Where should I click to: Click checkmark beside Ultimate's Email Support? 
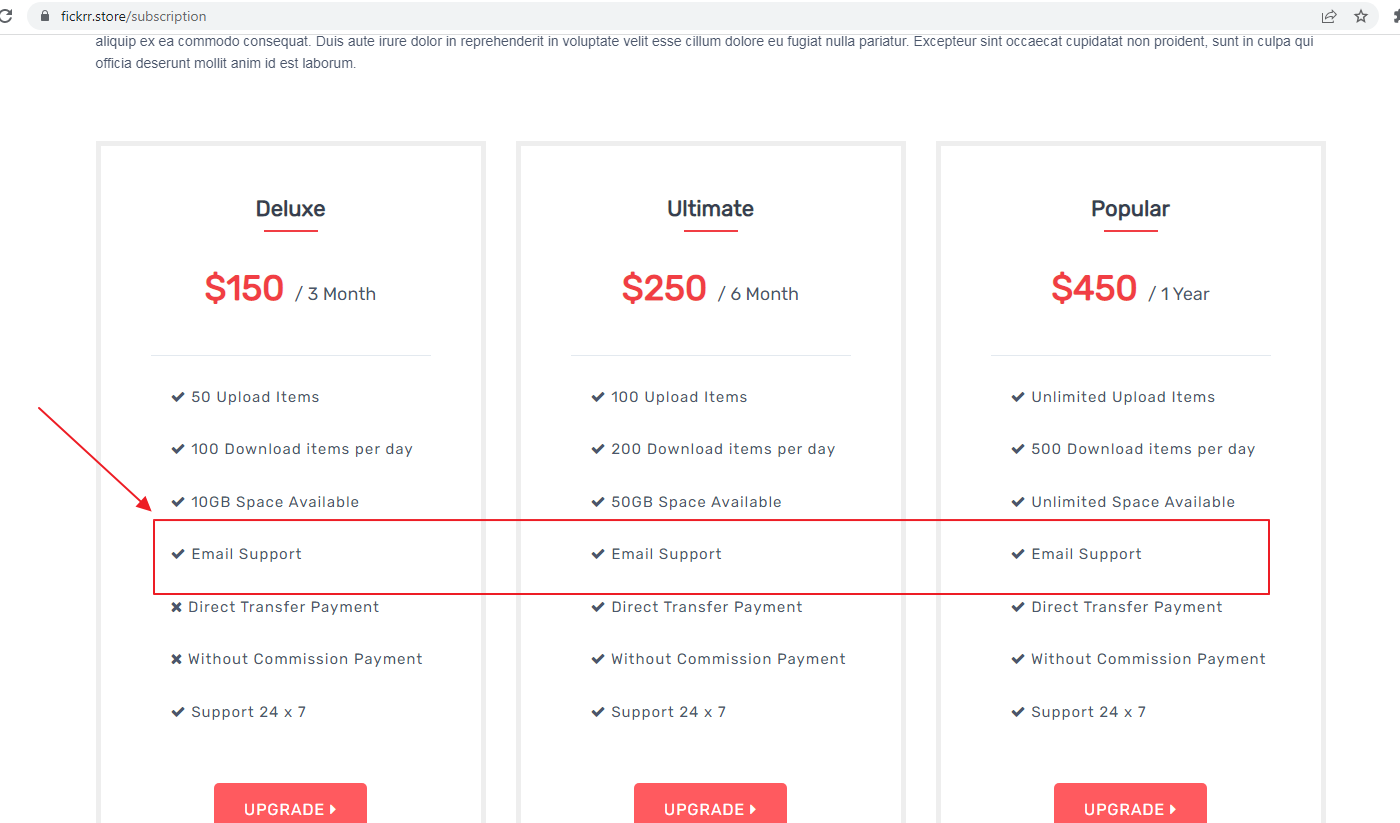point(598,554)
